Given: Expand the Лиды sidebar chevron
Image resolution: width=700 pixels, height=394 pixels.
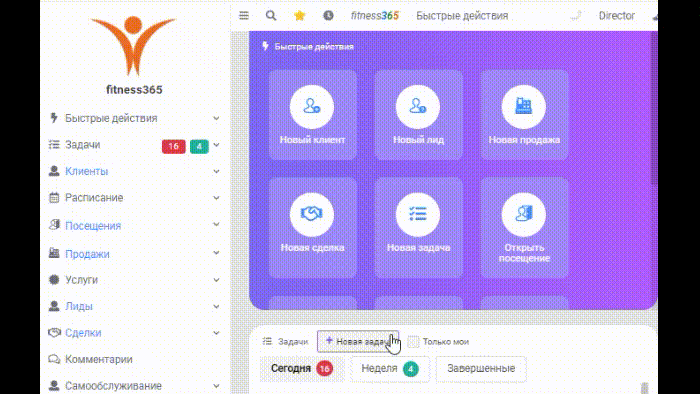Looking at the screenshot, I should click(x=216, y=307).
